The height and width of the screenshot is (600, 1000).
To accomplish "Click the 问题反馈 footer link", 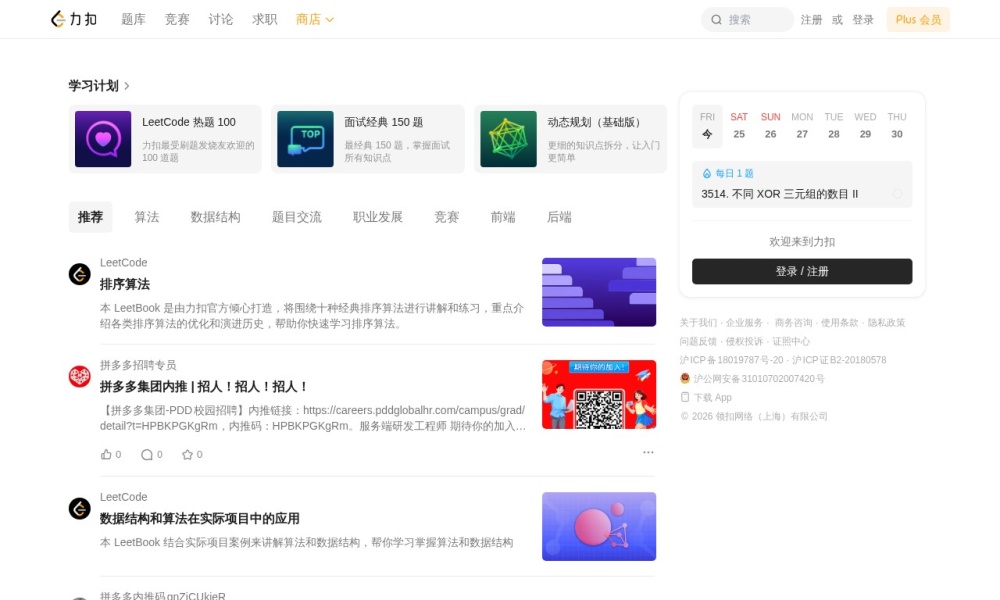I will pyautogui.click(x=698, y=341).
